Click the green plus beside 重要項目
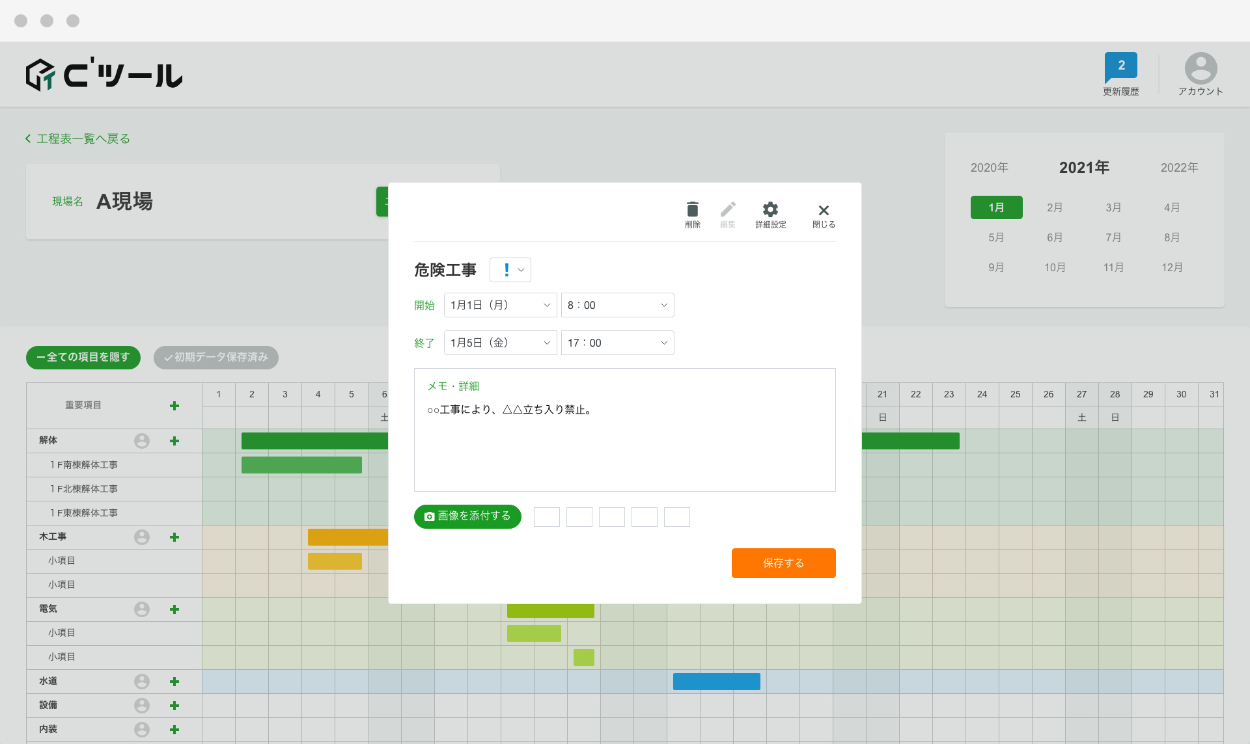 click(174, 405)
